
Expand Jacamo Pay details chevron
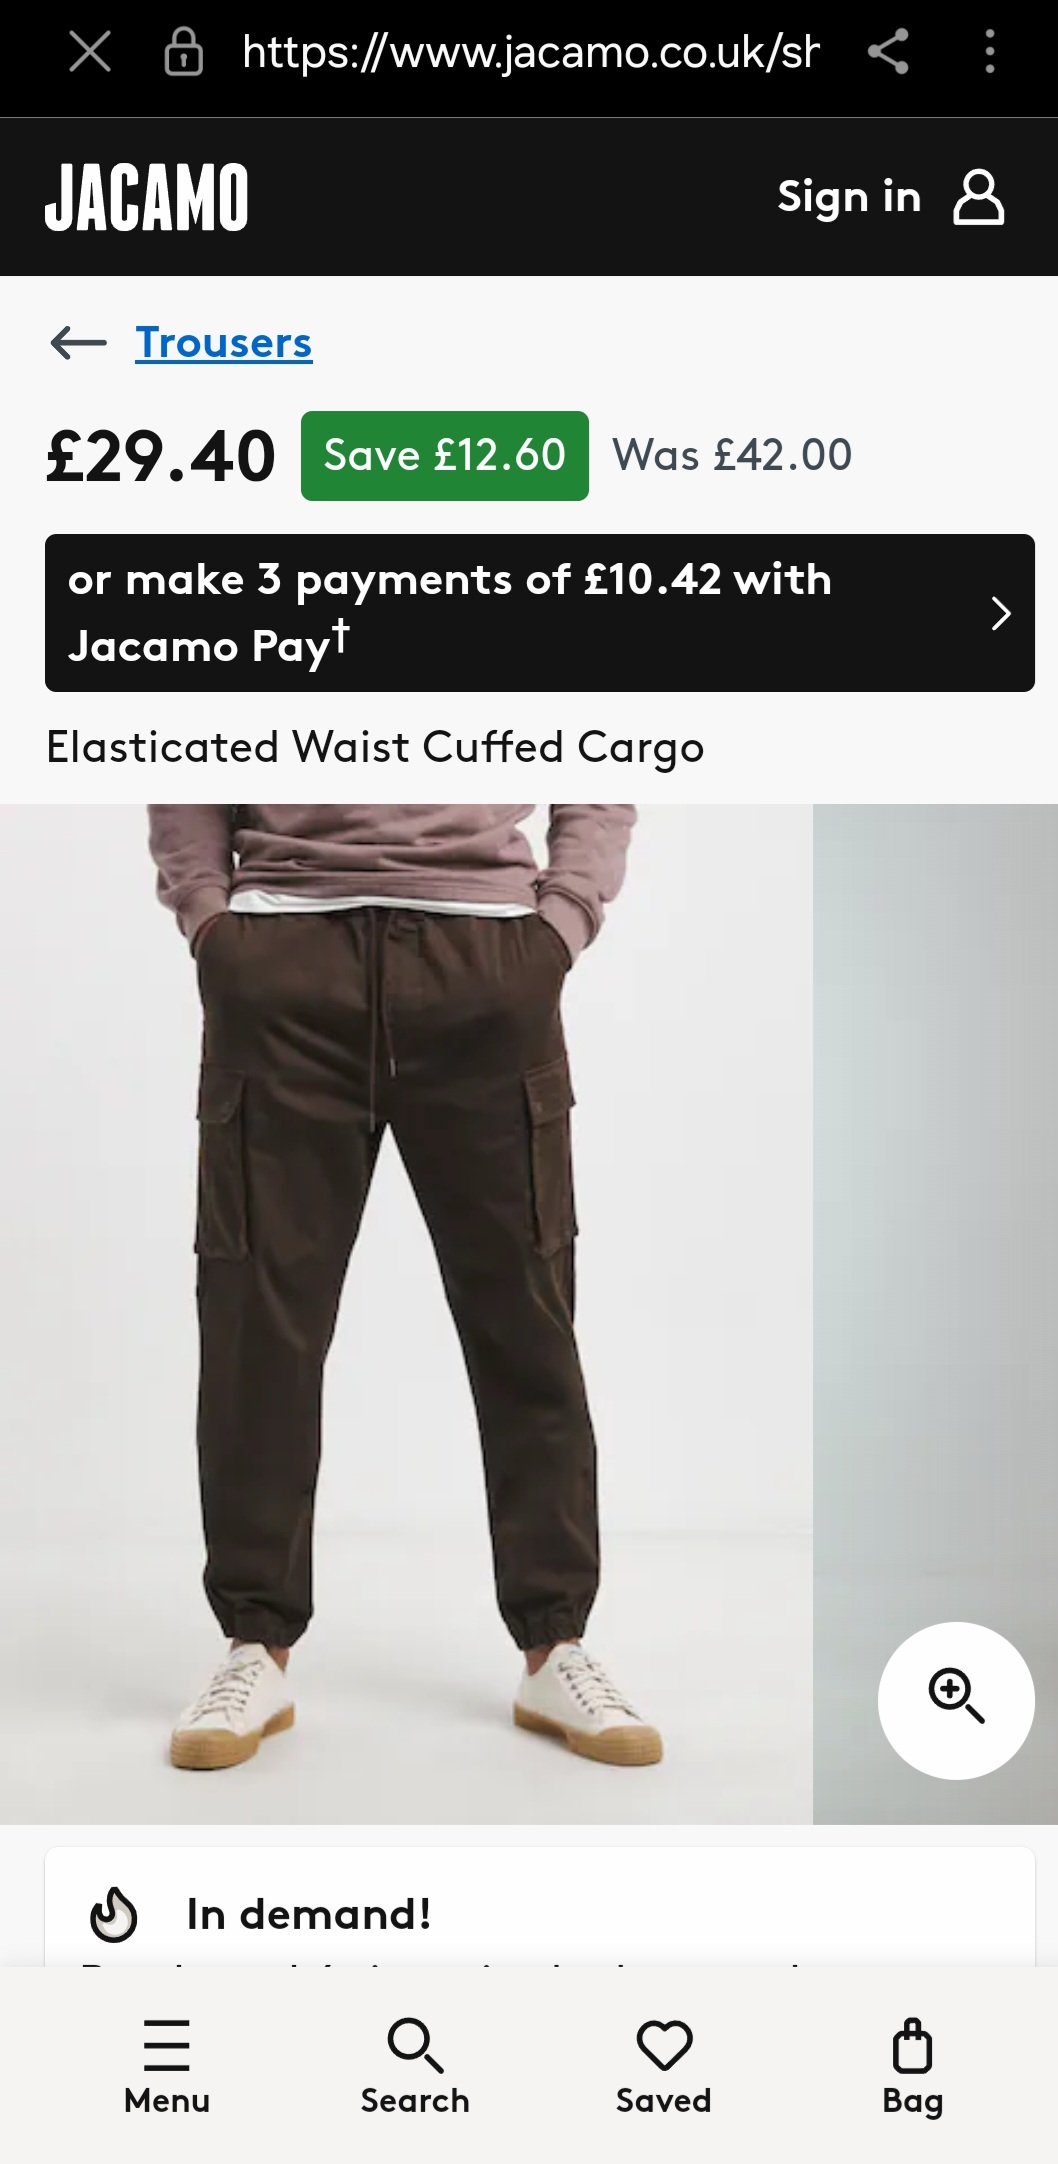[1000, 613]
